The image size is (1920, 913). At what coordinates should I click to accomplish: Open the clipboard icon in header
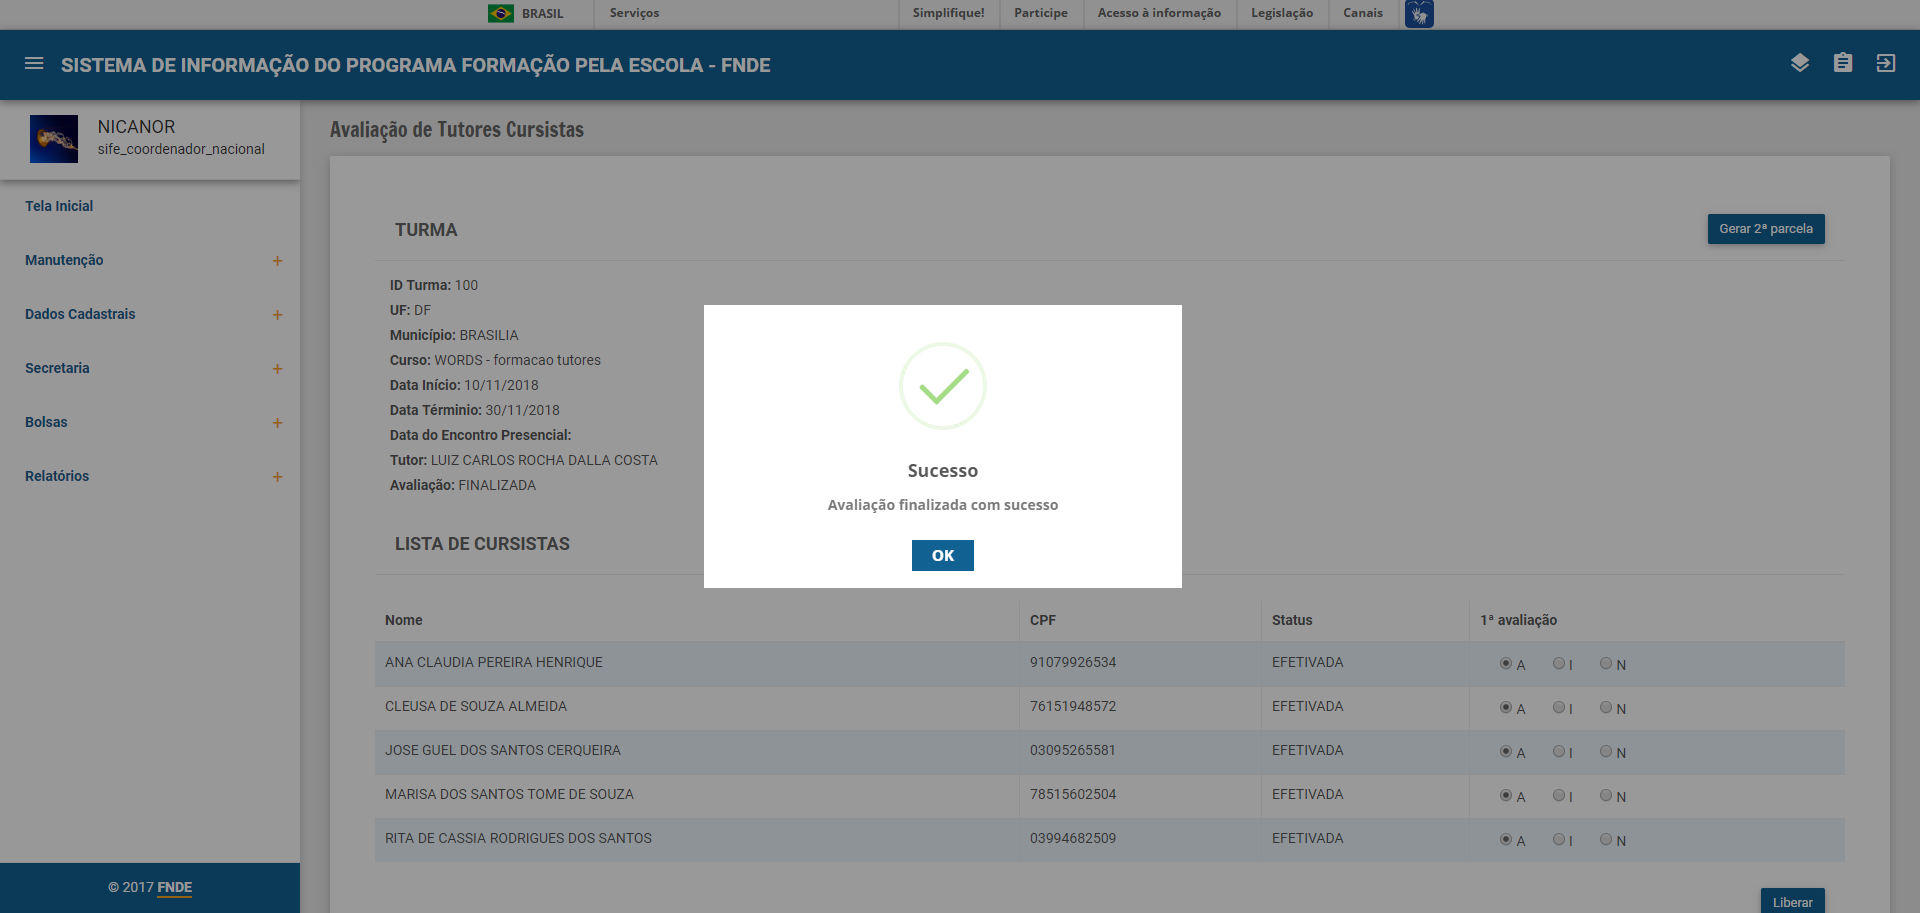pyautogui.click(x=1842, y=63)
